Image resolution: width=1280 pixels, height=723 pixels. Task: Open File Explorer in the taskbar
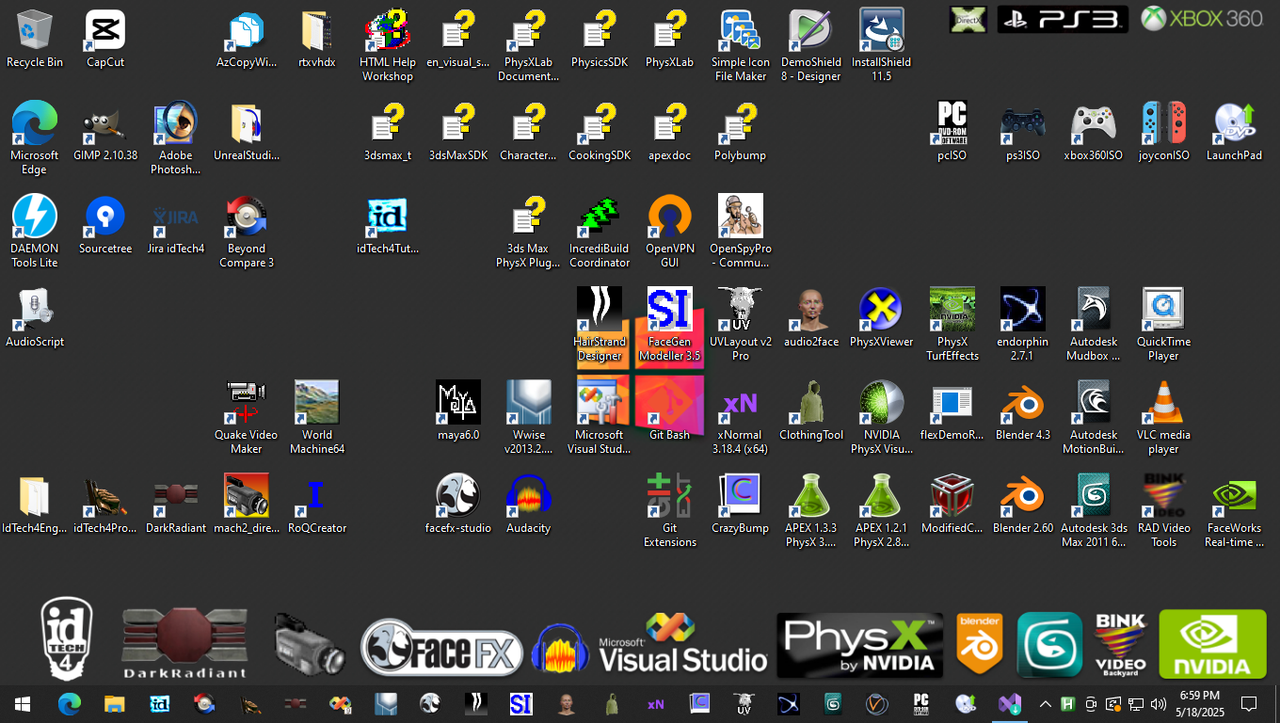click(x=114, y=704)
